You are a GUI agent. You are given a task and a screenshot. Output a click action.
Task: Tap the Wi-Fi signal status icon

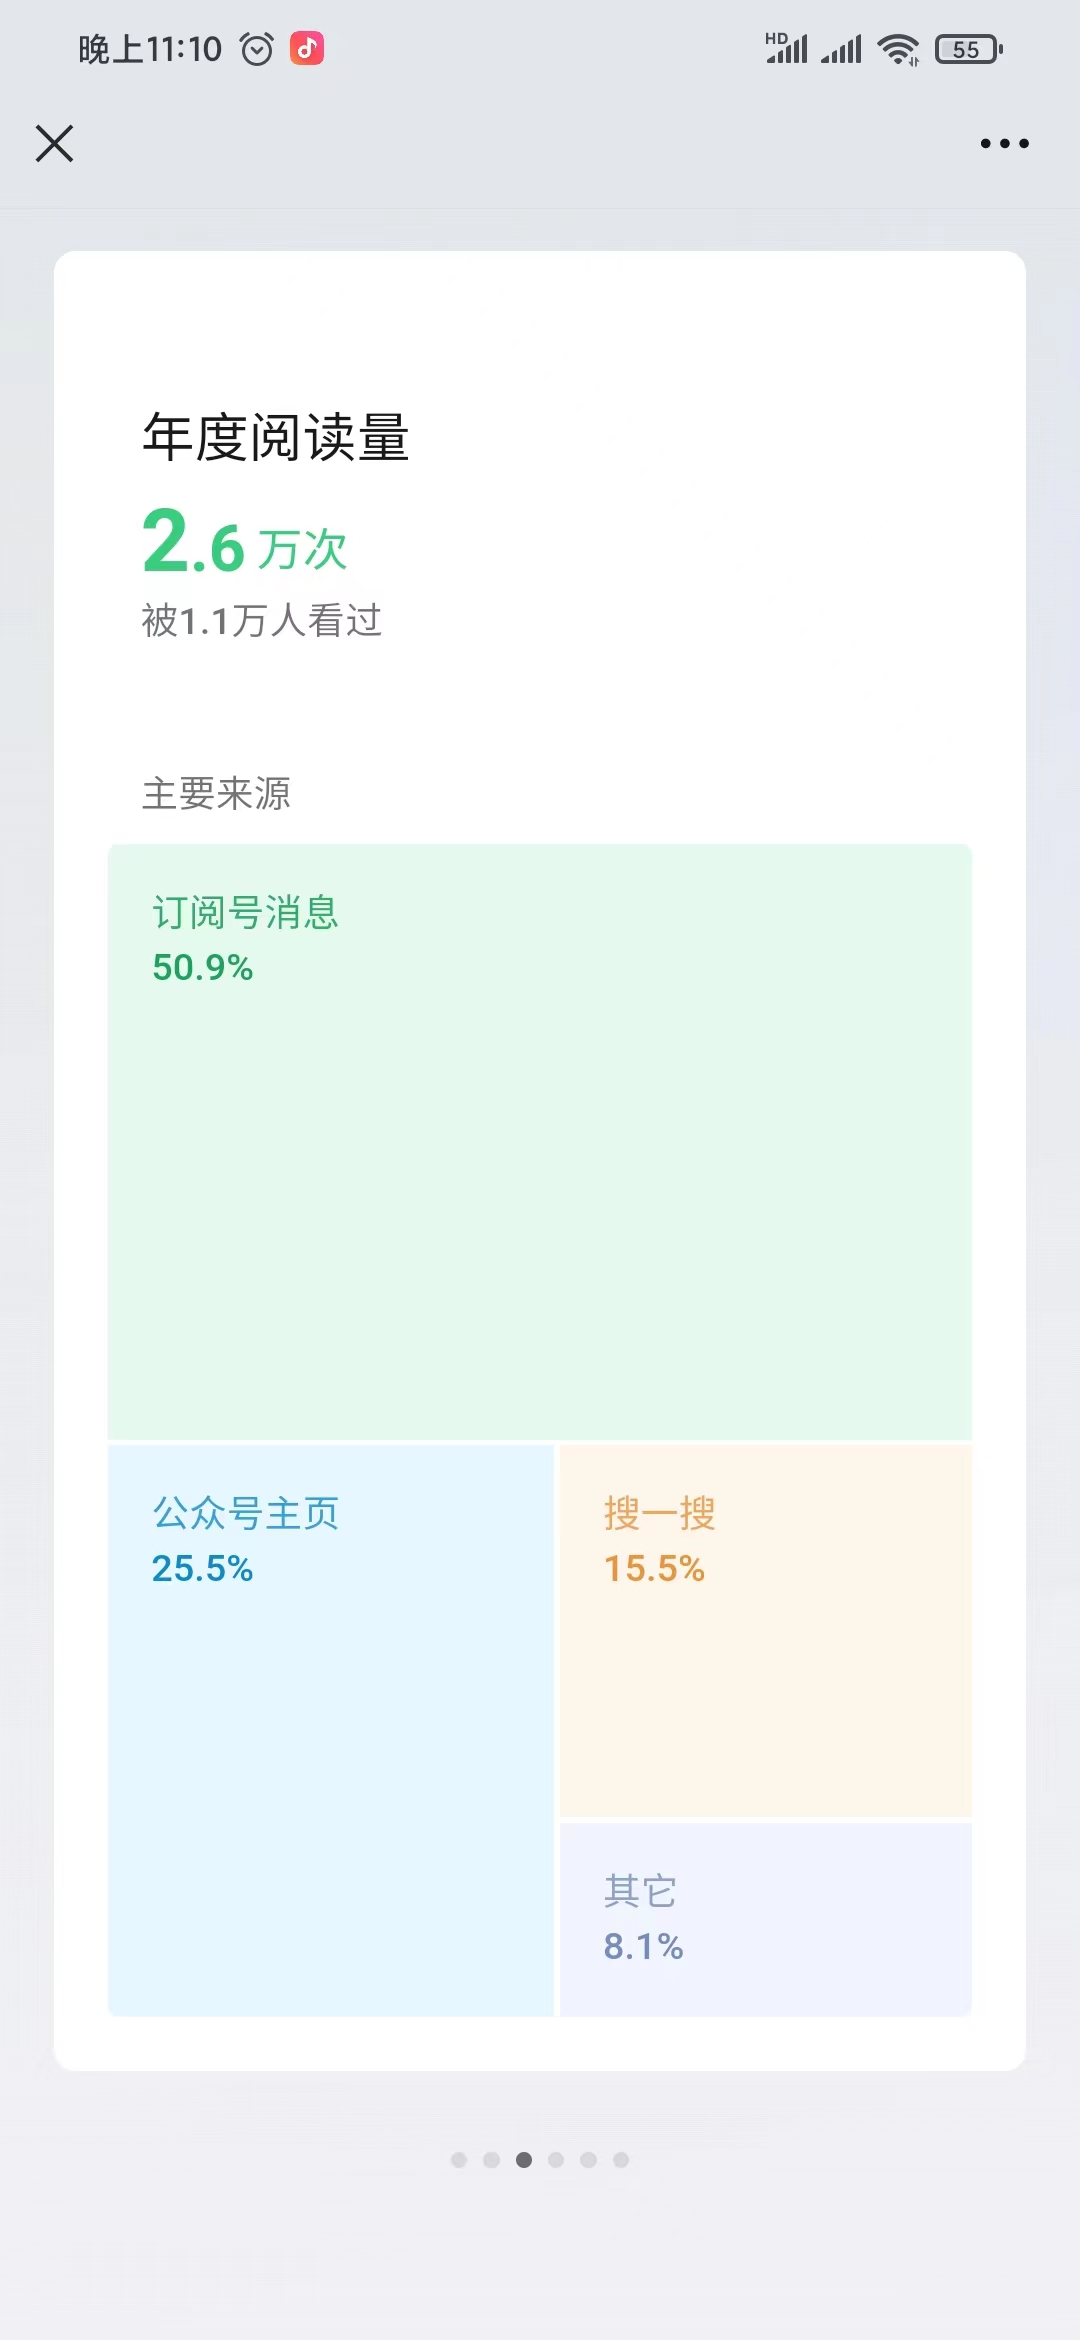(898, 49)
